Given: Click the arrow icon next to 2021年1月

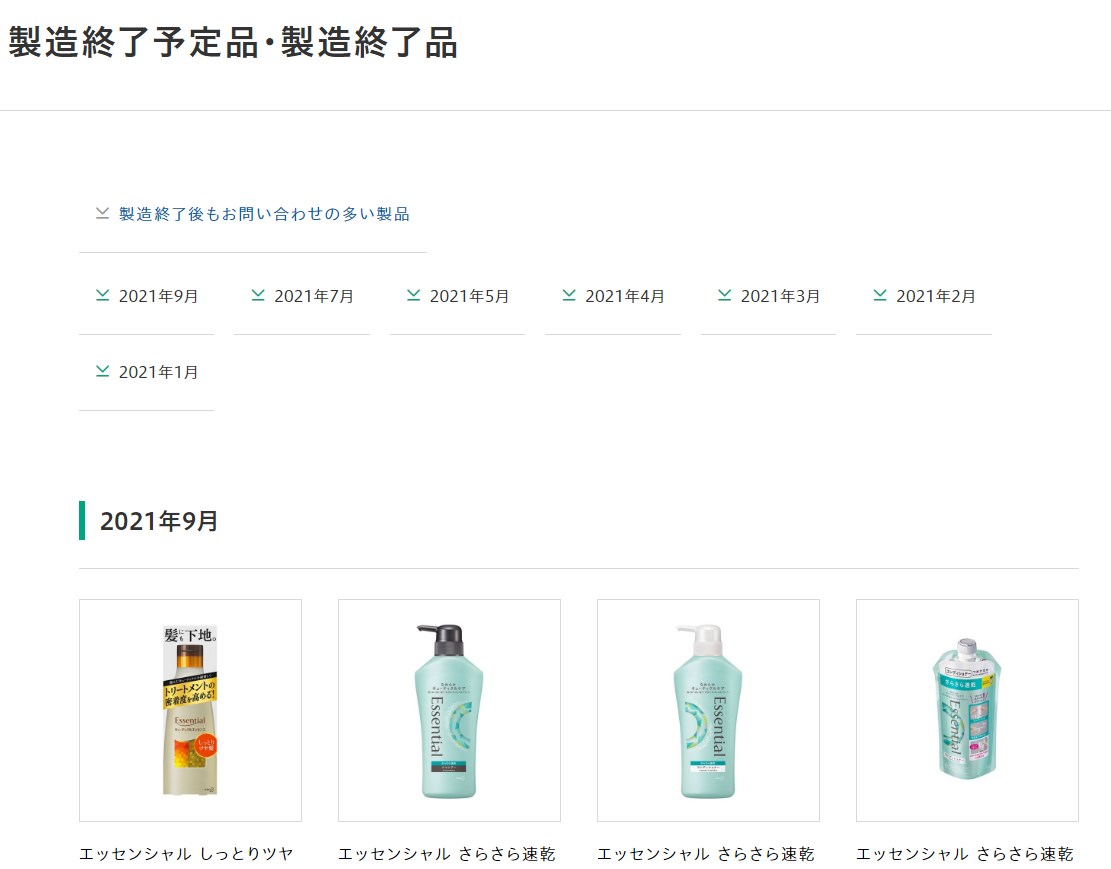Looking at the screenshot, I should point(102,371).
